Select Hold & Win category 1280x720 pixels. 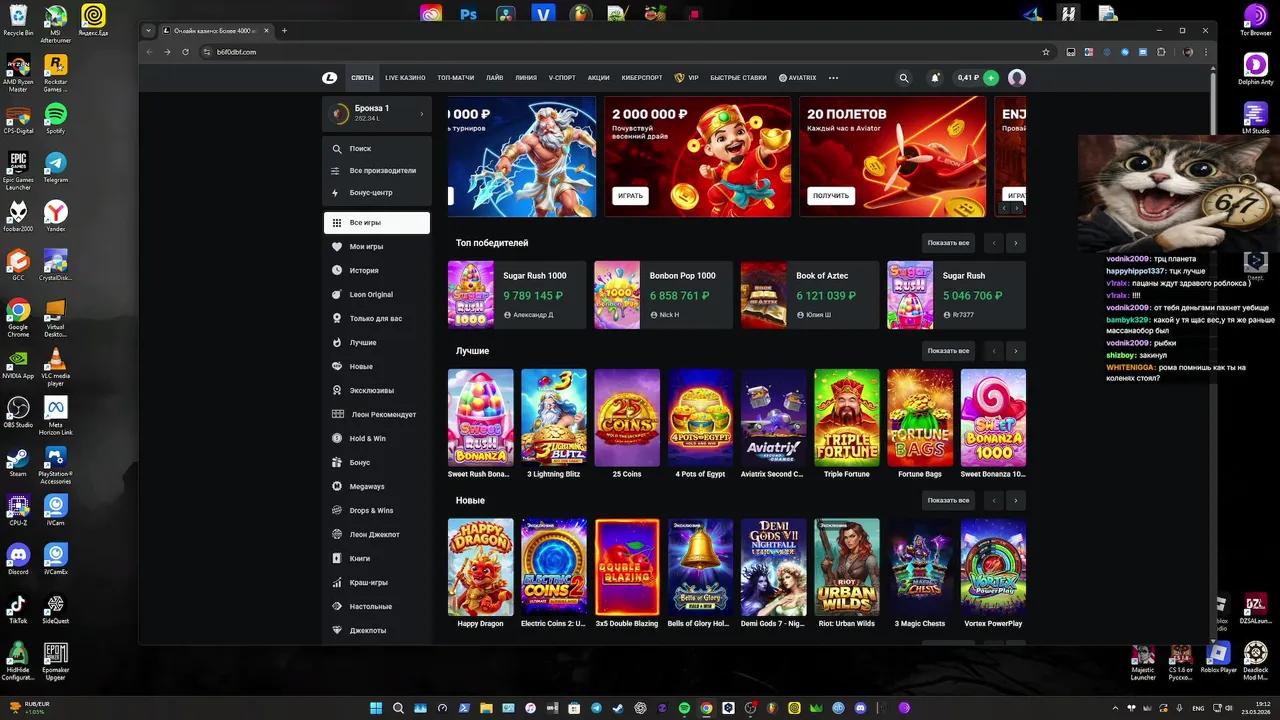point(377,438)
